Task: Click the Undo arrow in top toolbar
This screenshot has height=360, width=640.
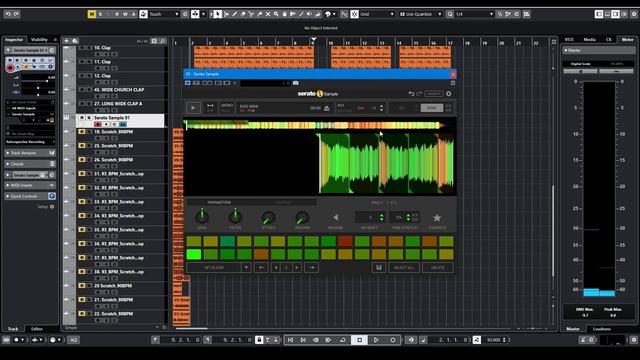Action: click(x=8, y=14)
